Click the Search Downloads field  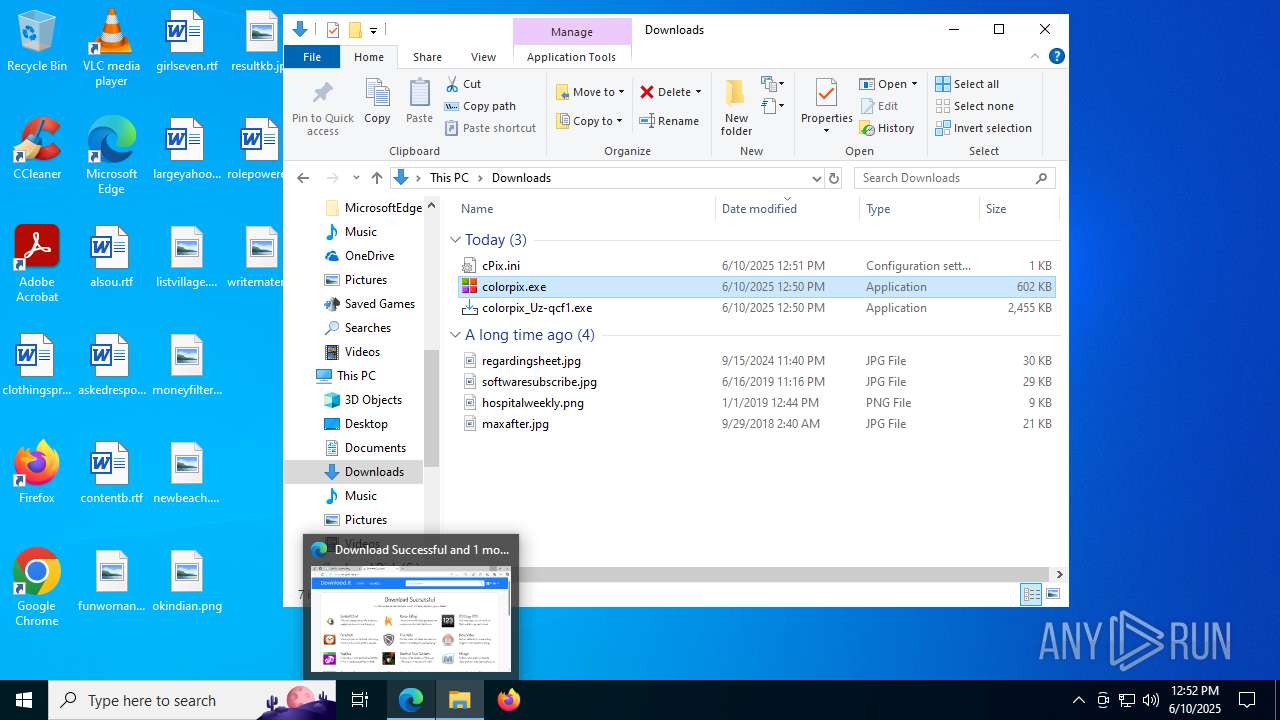tap(955, 178)
